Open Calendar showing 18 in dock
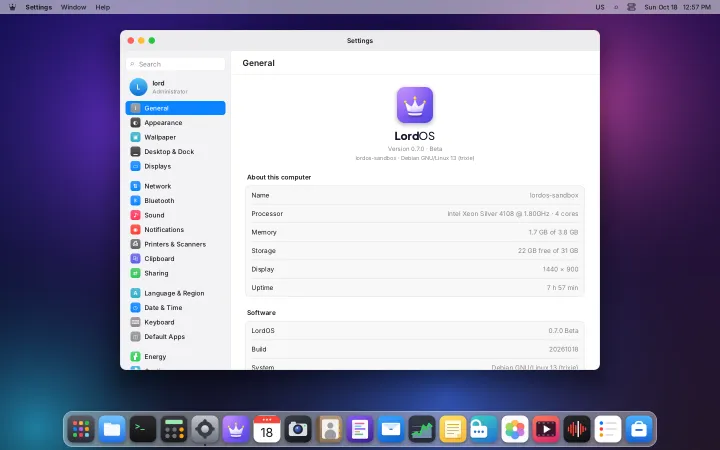 267,429
